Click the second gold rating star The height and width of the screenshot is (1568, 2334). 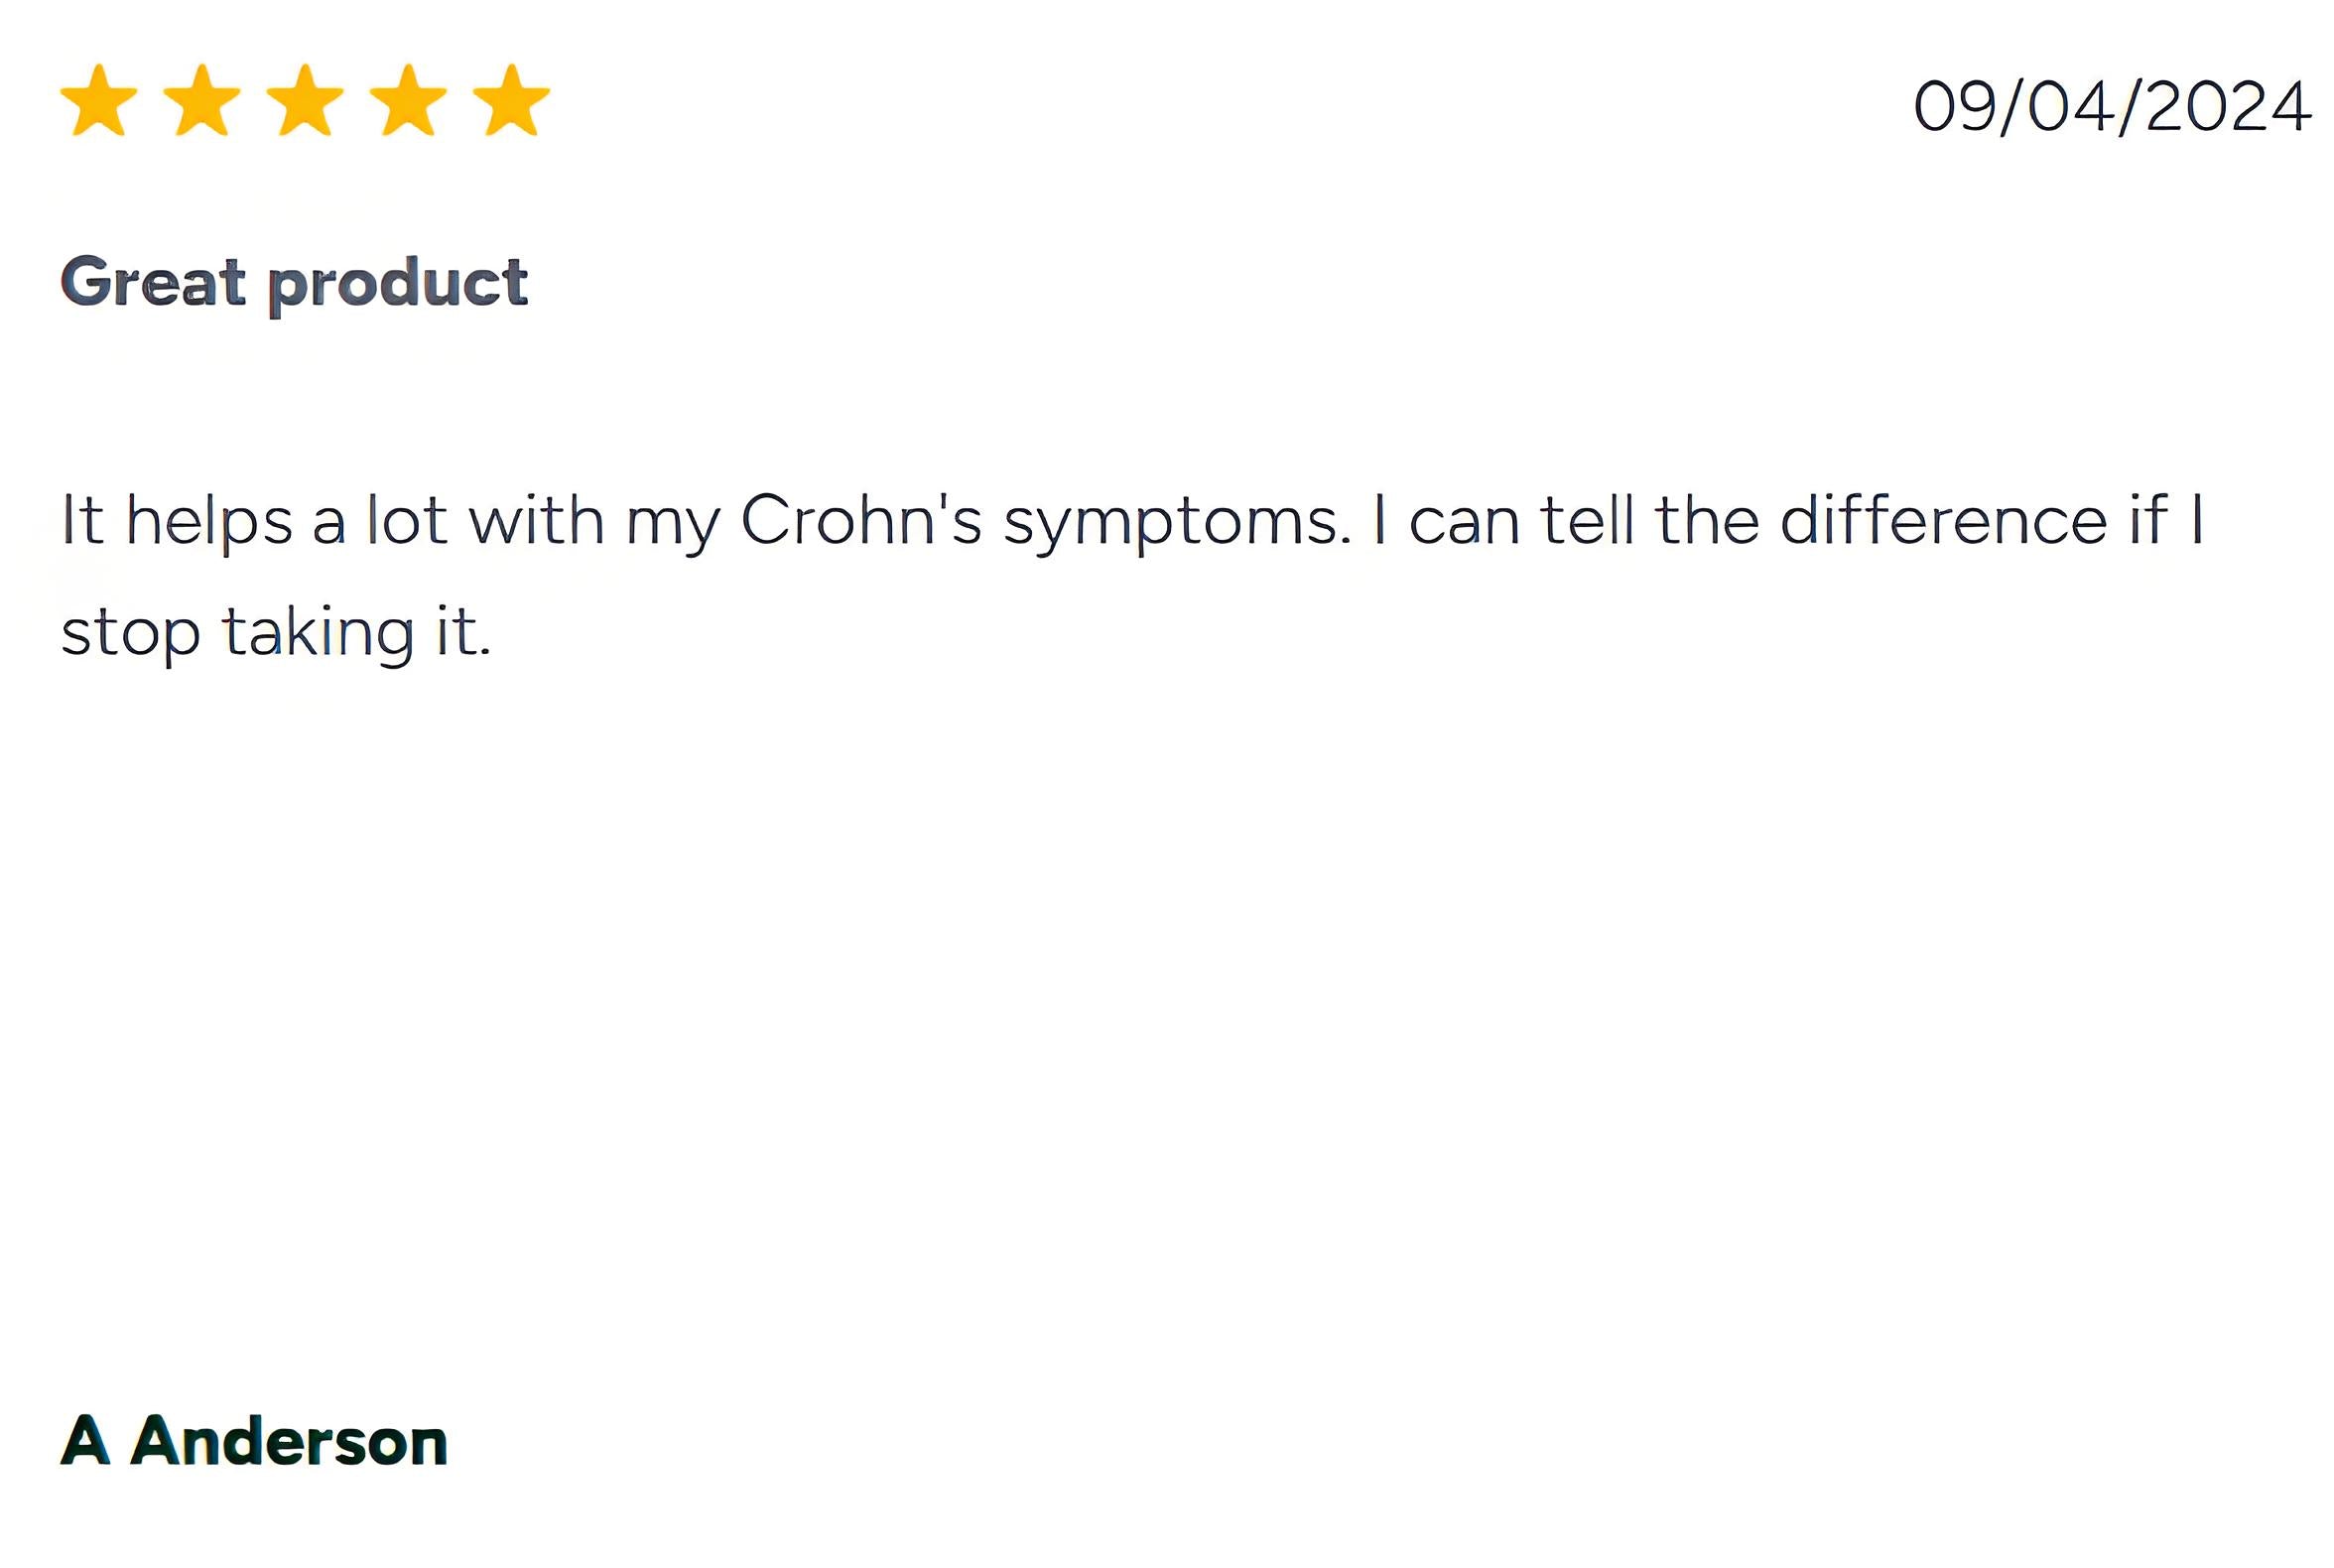tap(202, 101)
